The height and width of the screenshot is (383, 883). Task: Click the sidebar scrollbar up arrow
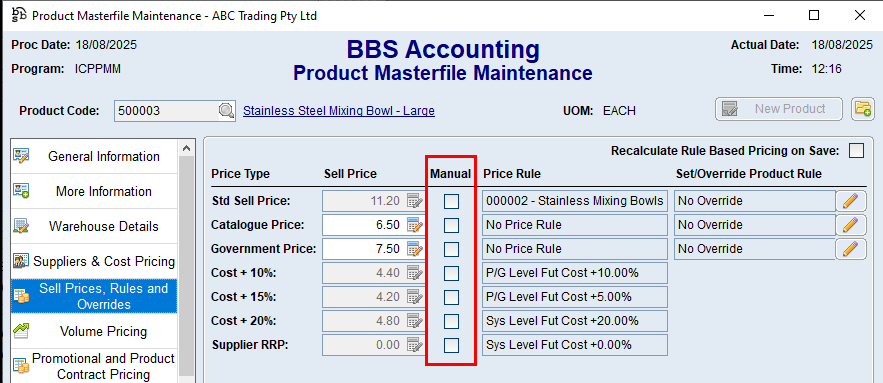coord(186,149)
